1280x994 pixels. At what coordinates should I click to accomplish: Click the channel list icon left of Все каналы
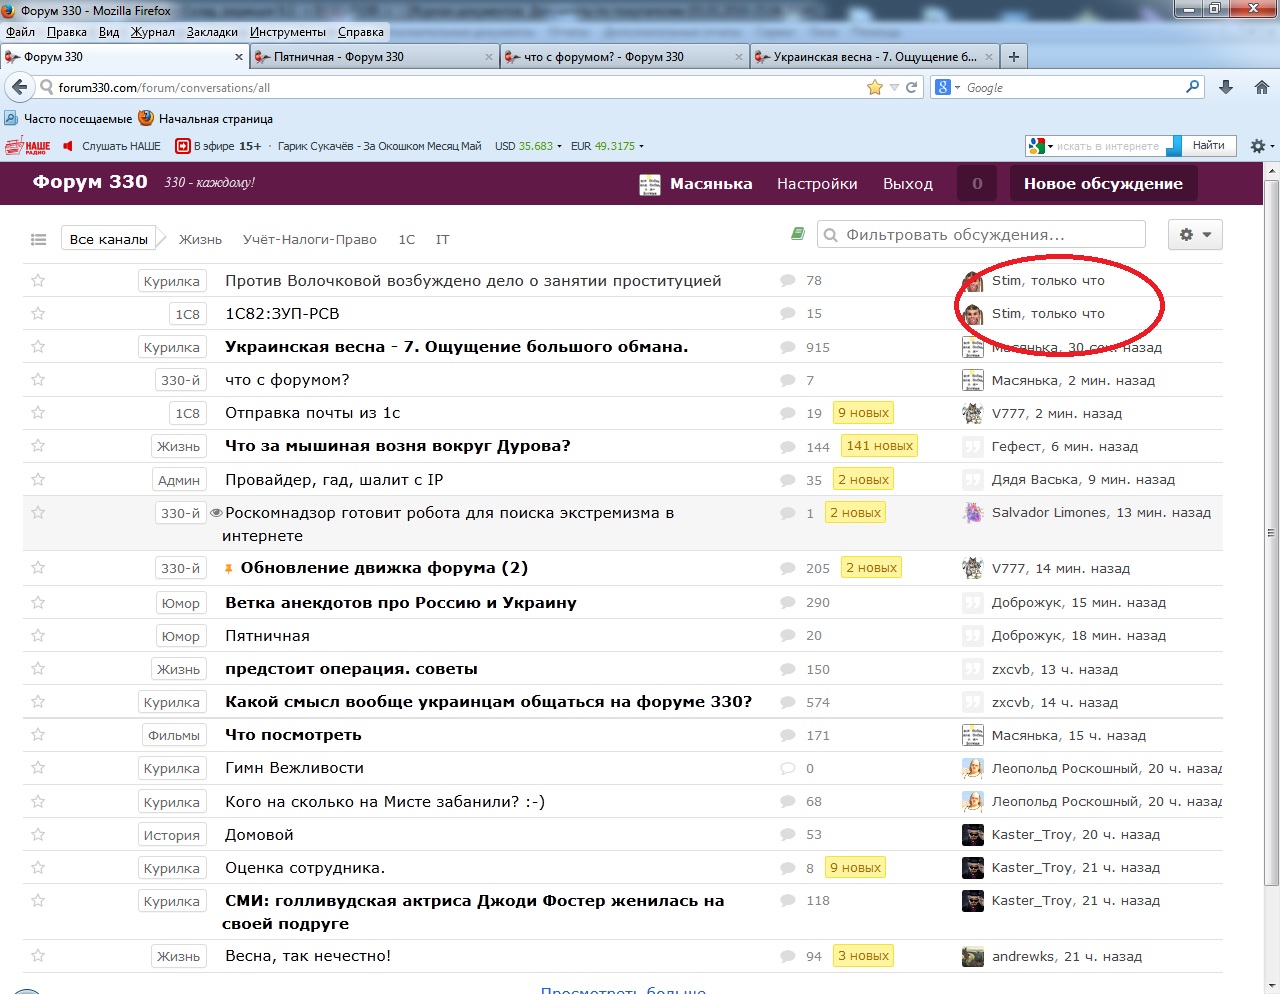pos(39,239)
